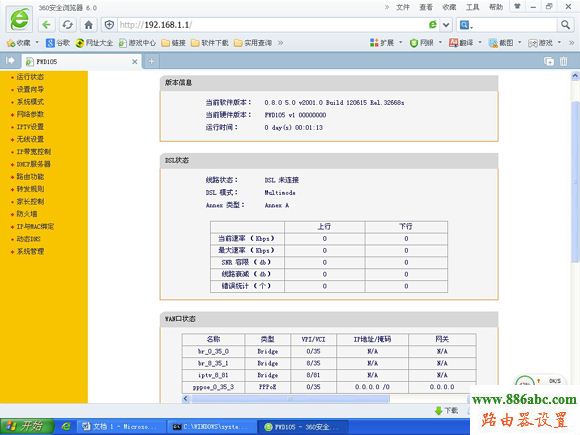Click the browser back arrow button
Viewport: 580px width, 435px height.
(x=46, y=25)
